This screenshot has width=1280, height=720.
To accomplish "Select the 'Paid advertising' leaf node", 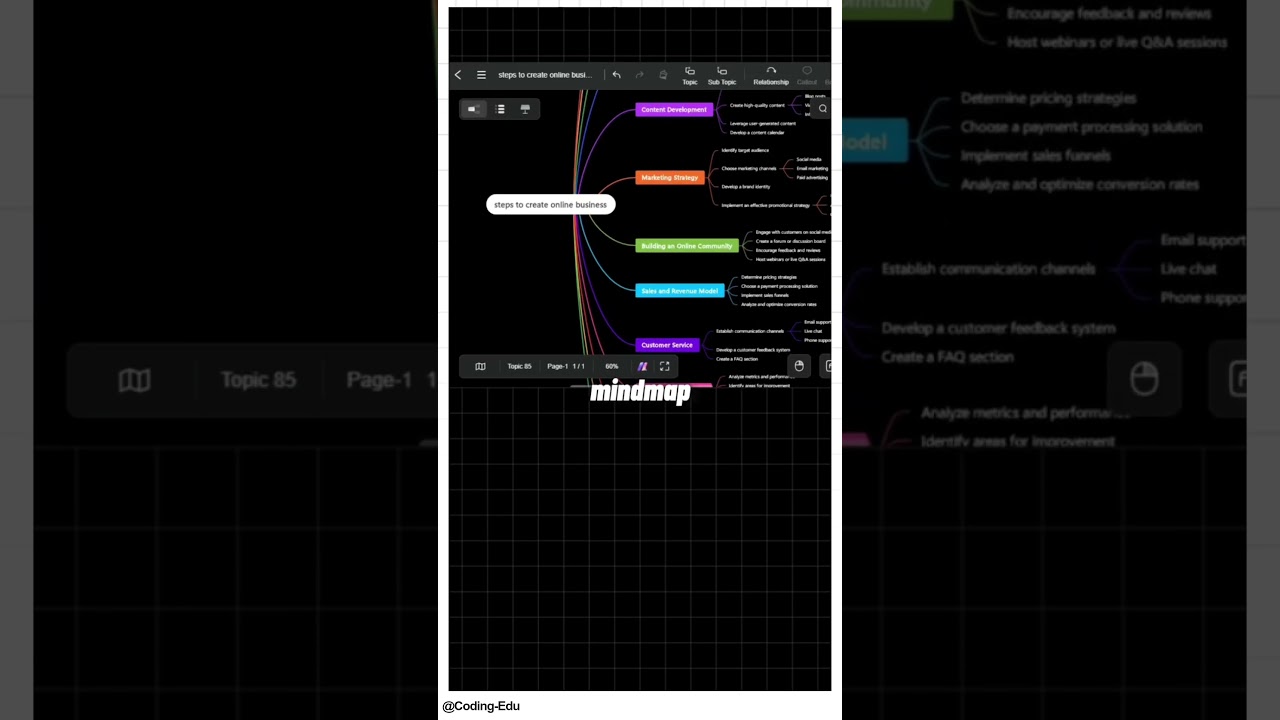I will [x=812, y=177].
